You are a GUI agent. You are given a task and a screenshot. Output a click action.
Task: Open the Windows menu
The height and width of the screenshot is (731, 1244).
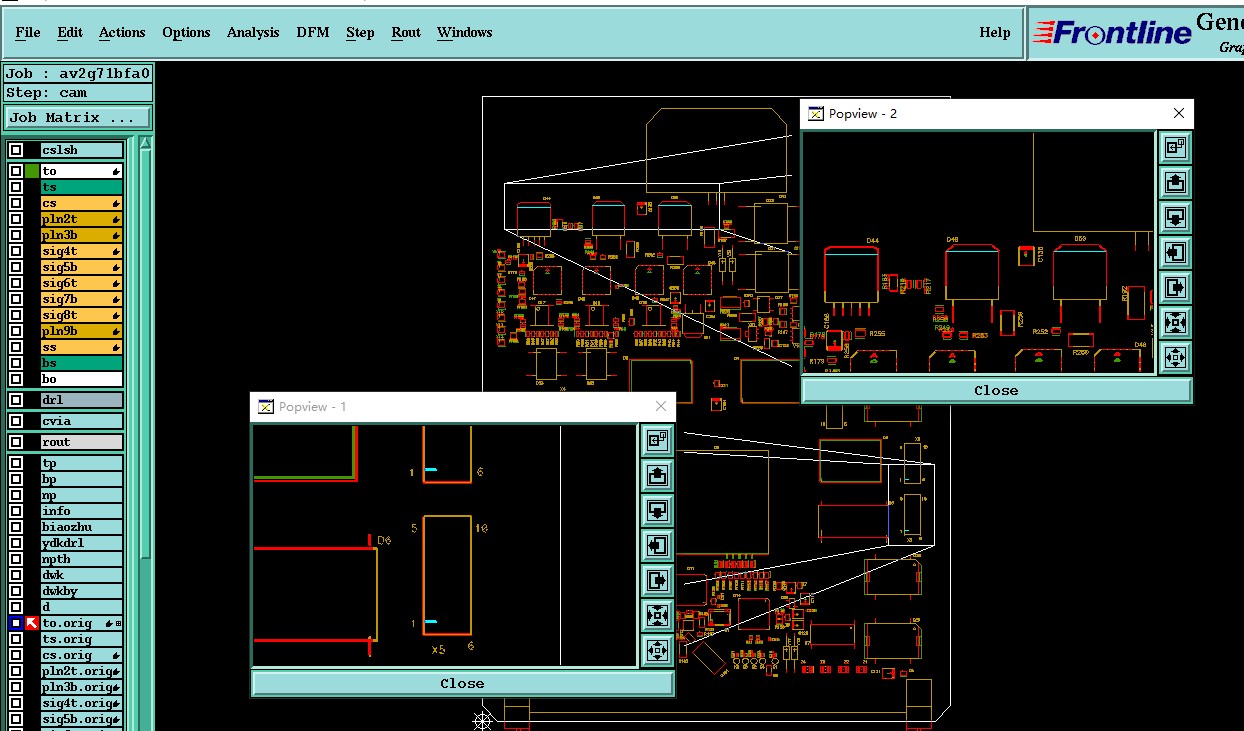pos(465,33)
